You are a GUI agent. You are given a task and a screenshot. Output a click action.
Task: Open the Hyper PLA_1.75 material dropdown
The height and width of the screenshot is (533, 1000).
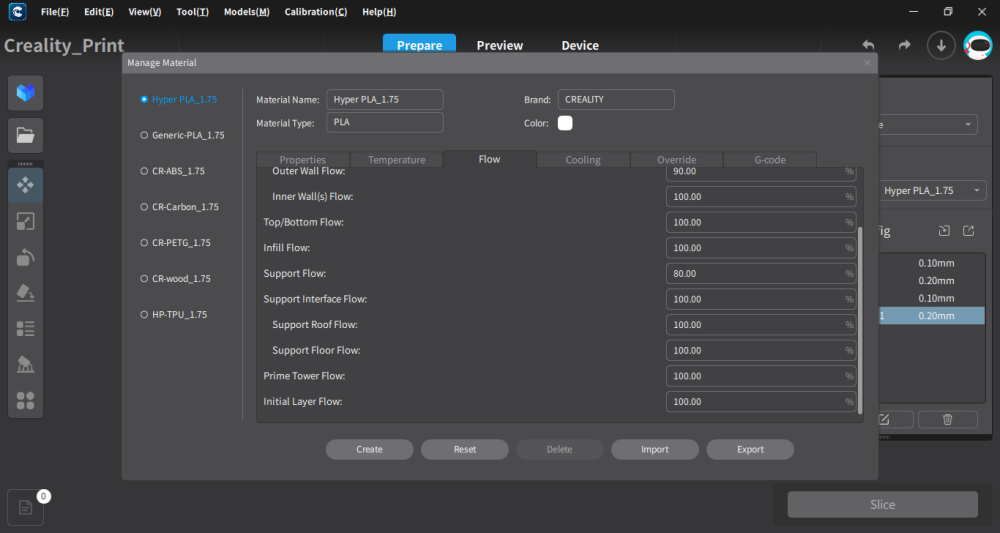coord(932,191)
